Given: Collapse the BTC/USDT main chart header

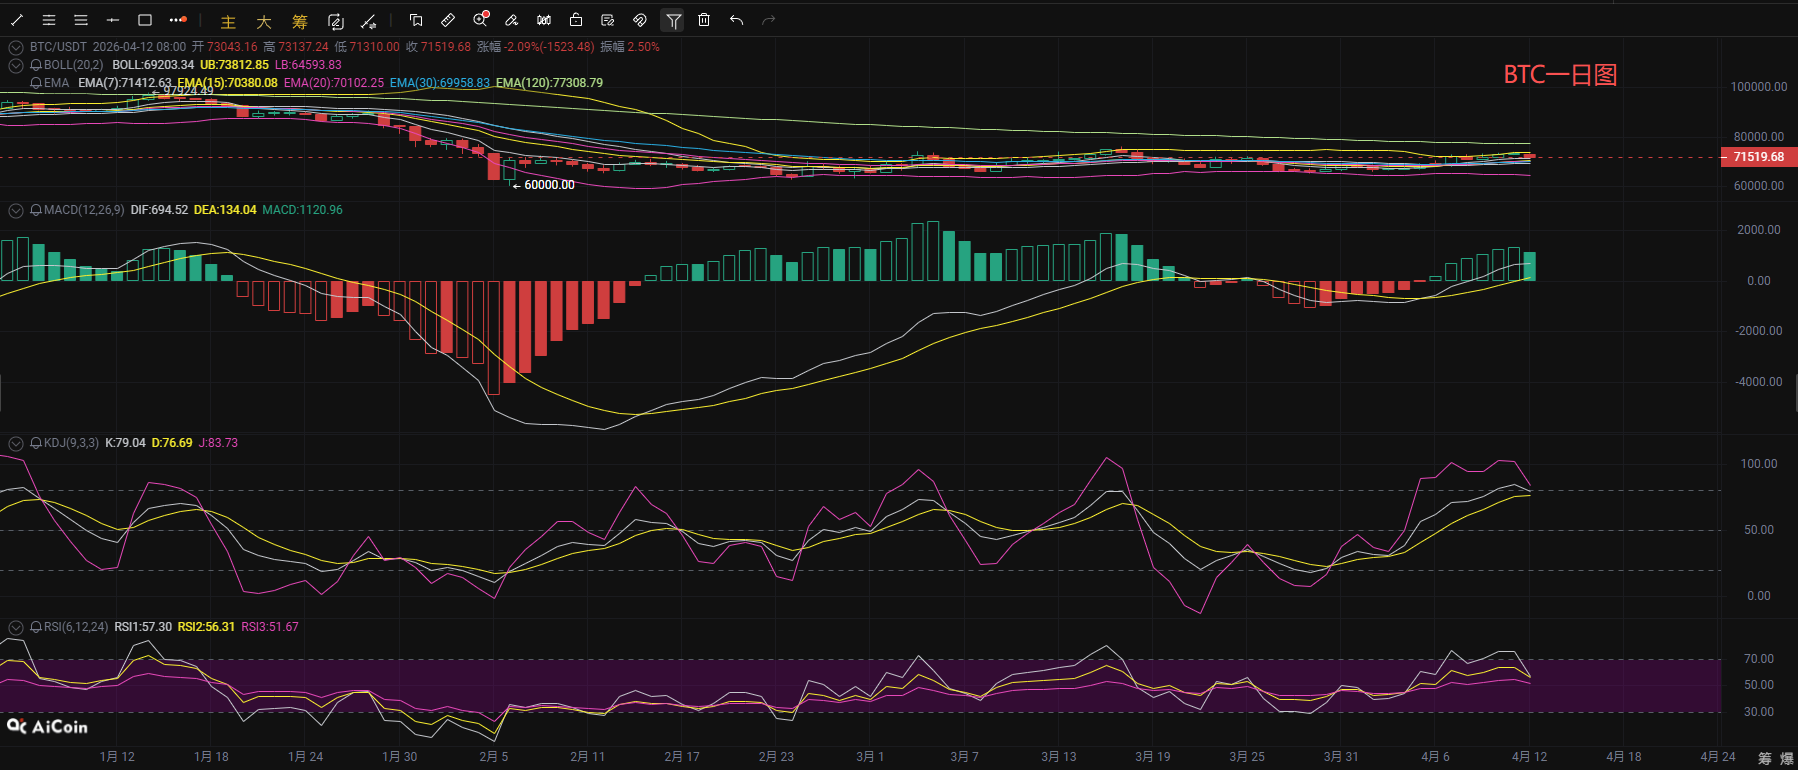Looking at the screenshot, I should pyautogui.click(x=16, y=47).
